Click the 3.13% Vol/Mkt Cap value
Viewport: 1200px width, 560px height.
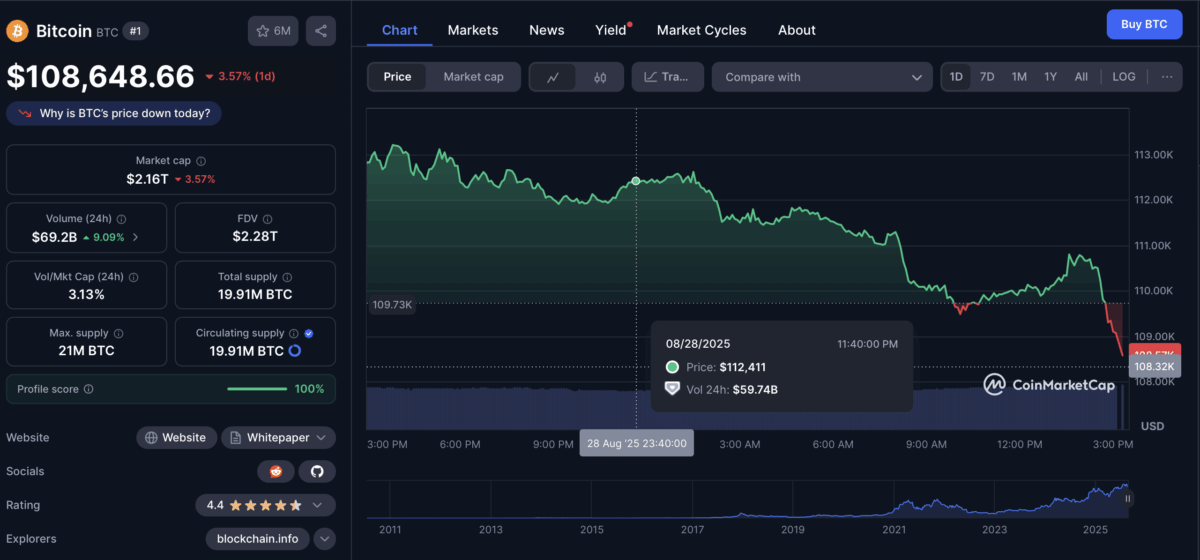tap(87, 294)
